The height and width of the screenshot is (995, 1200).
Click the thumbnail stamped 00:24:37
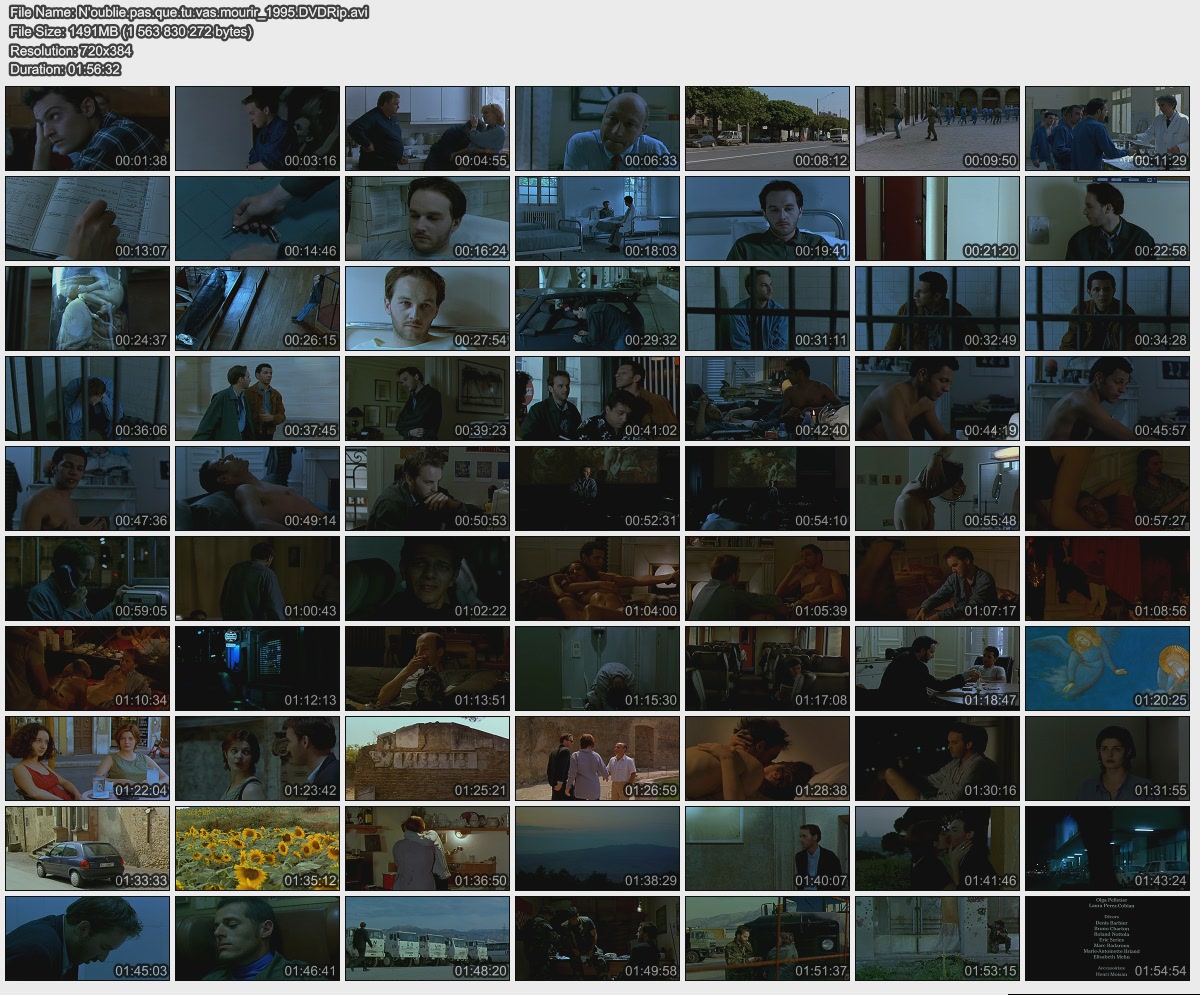[x=87, y=308]
